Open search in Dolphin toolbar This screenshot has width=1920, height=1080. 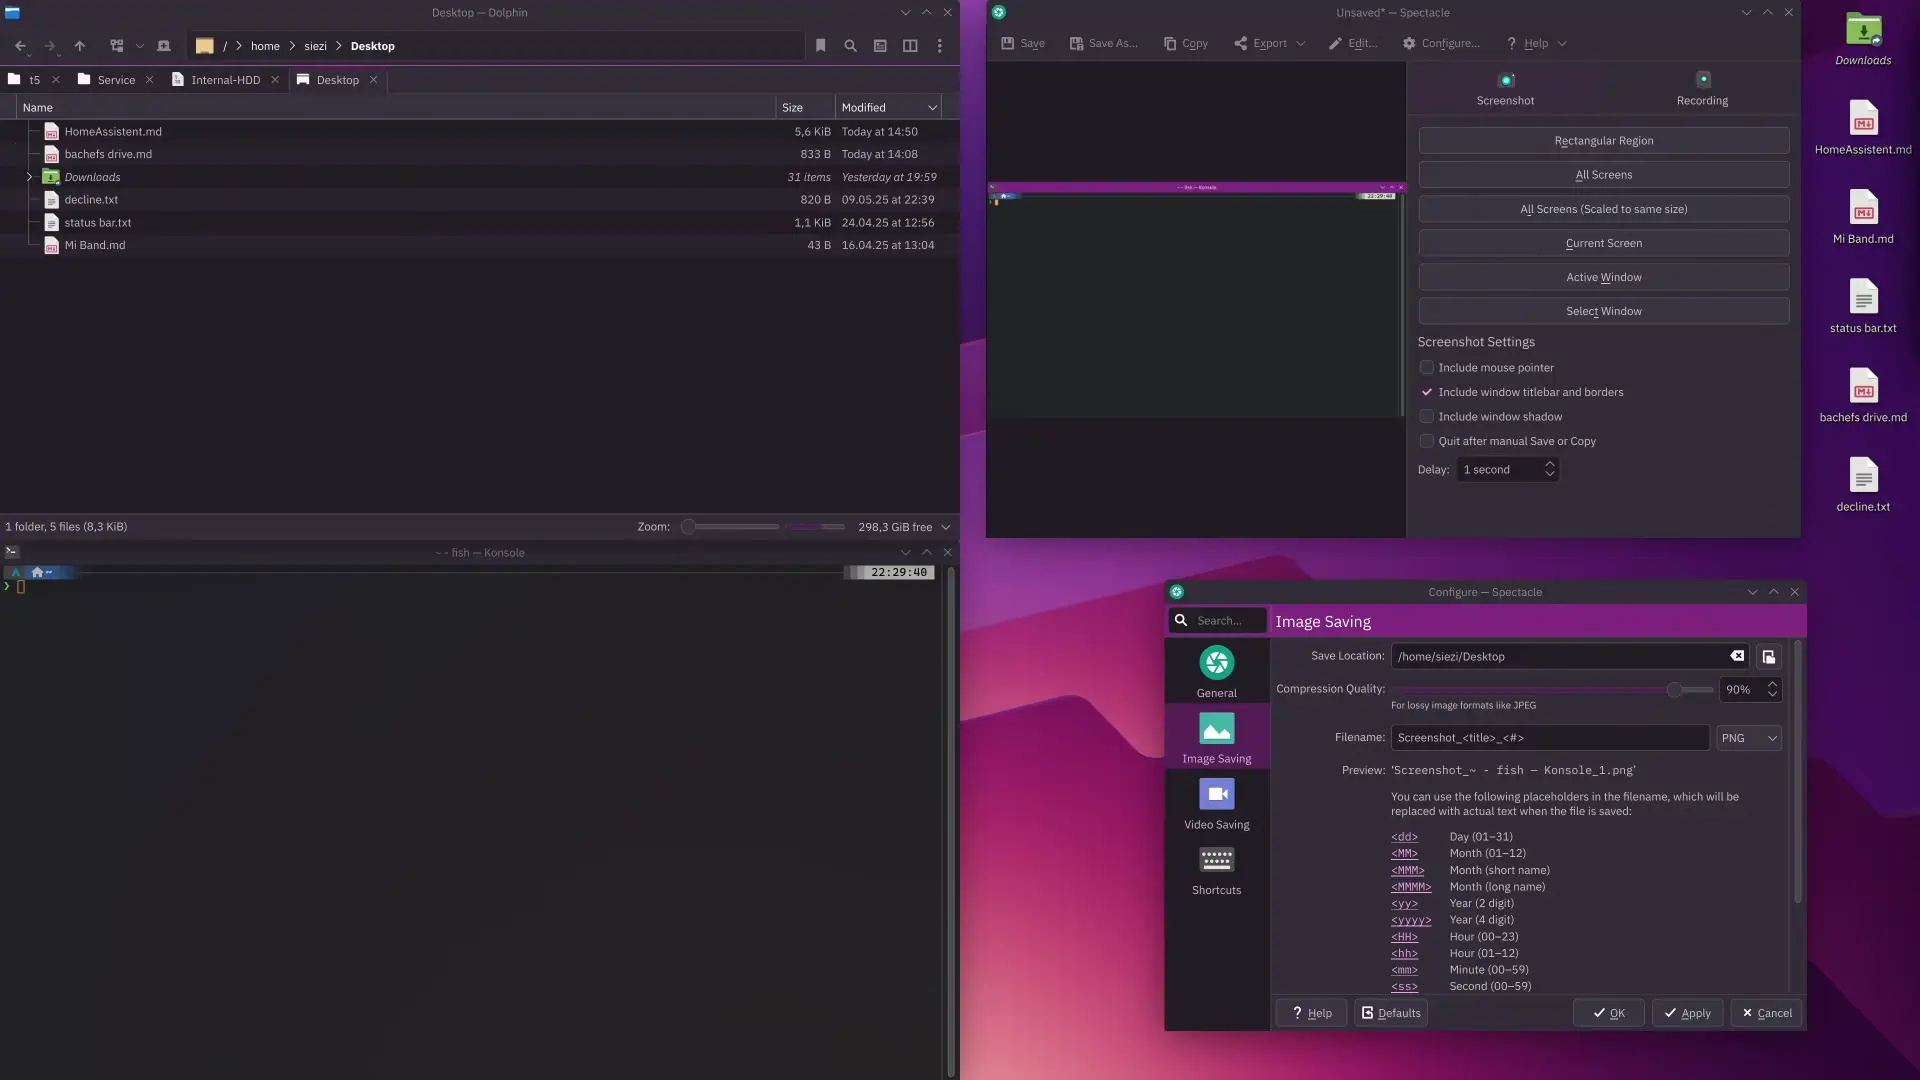[x=851, y=46]
